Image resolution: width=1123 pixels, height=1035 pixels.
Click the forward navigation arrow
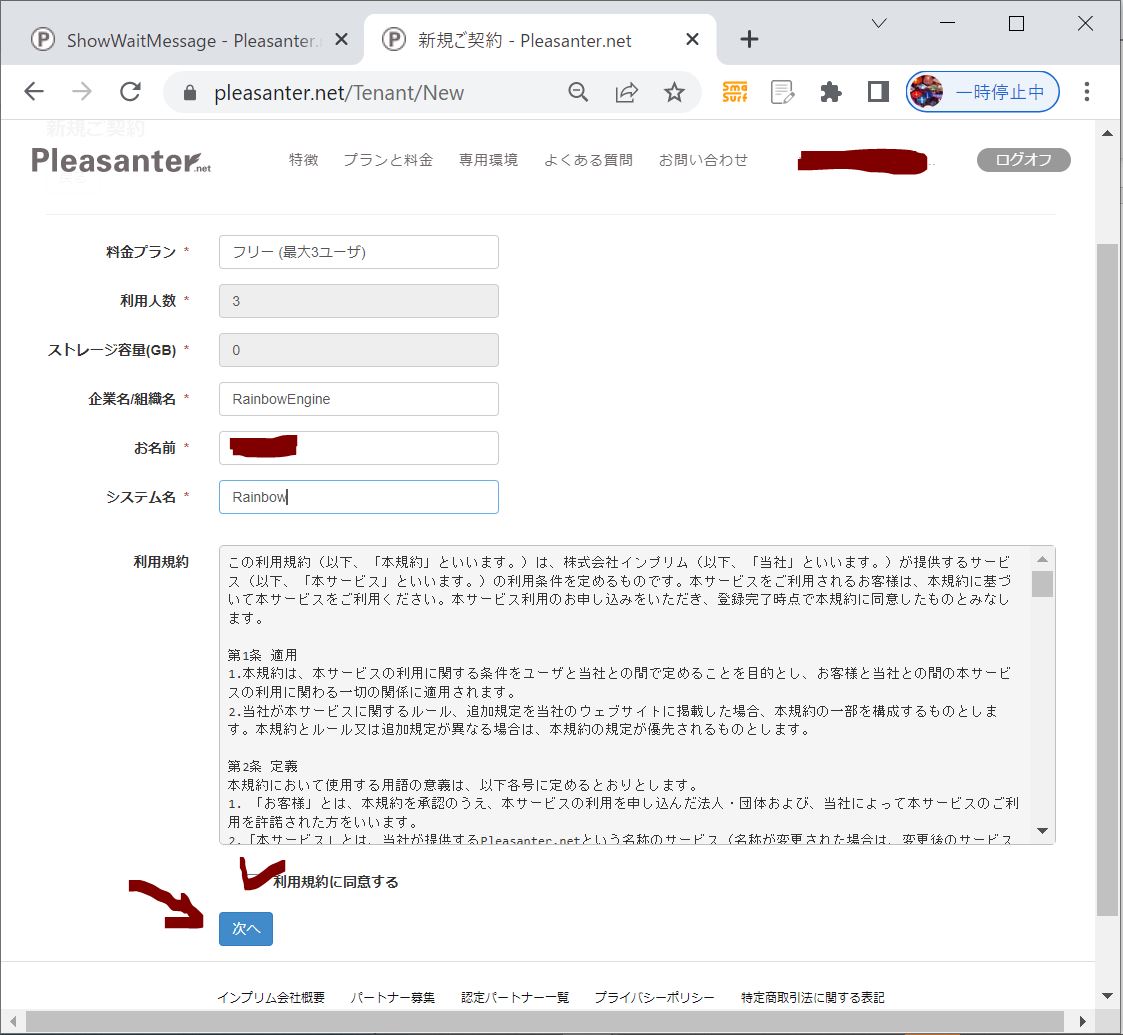click(82, 92)
